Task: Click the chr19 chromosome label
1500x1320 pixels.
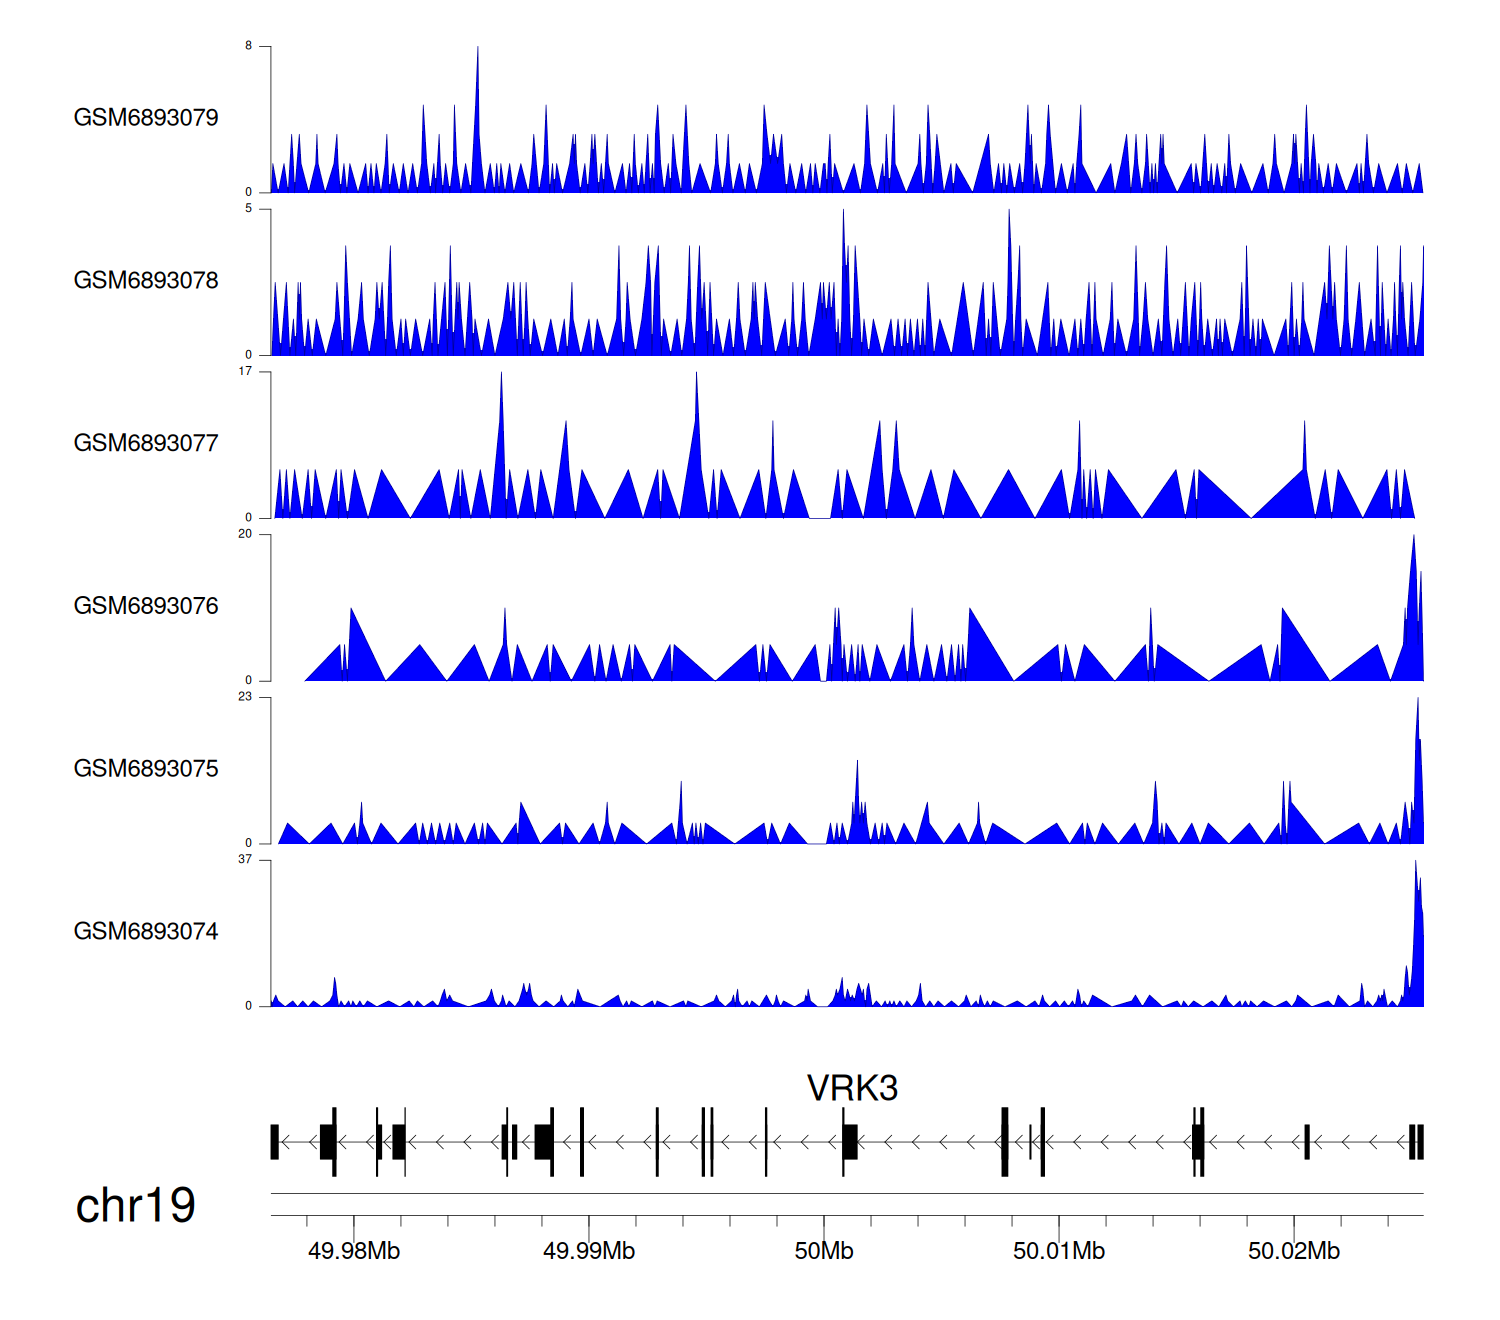Action: coord(135,1206)
